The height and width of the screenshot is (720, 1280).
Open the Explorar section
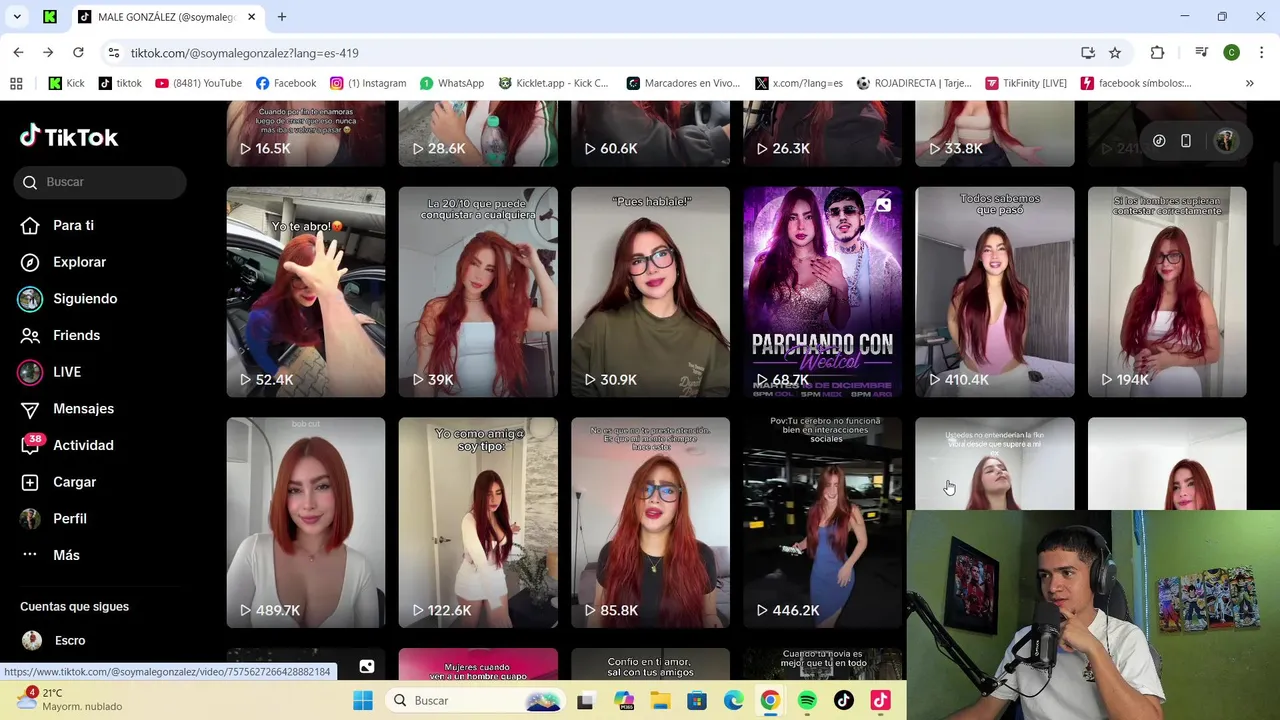pyautogui.click(x=64, y=262)
